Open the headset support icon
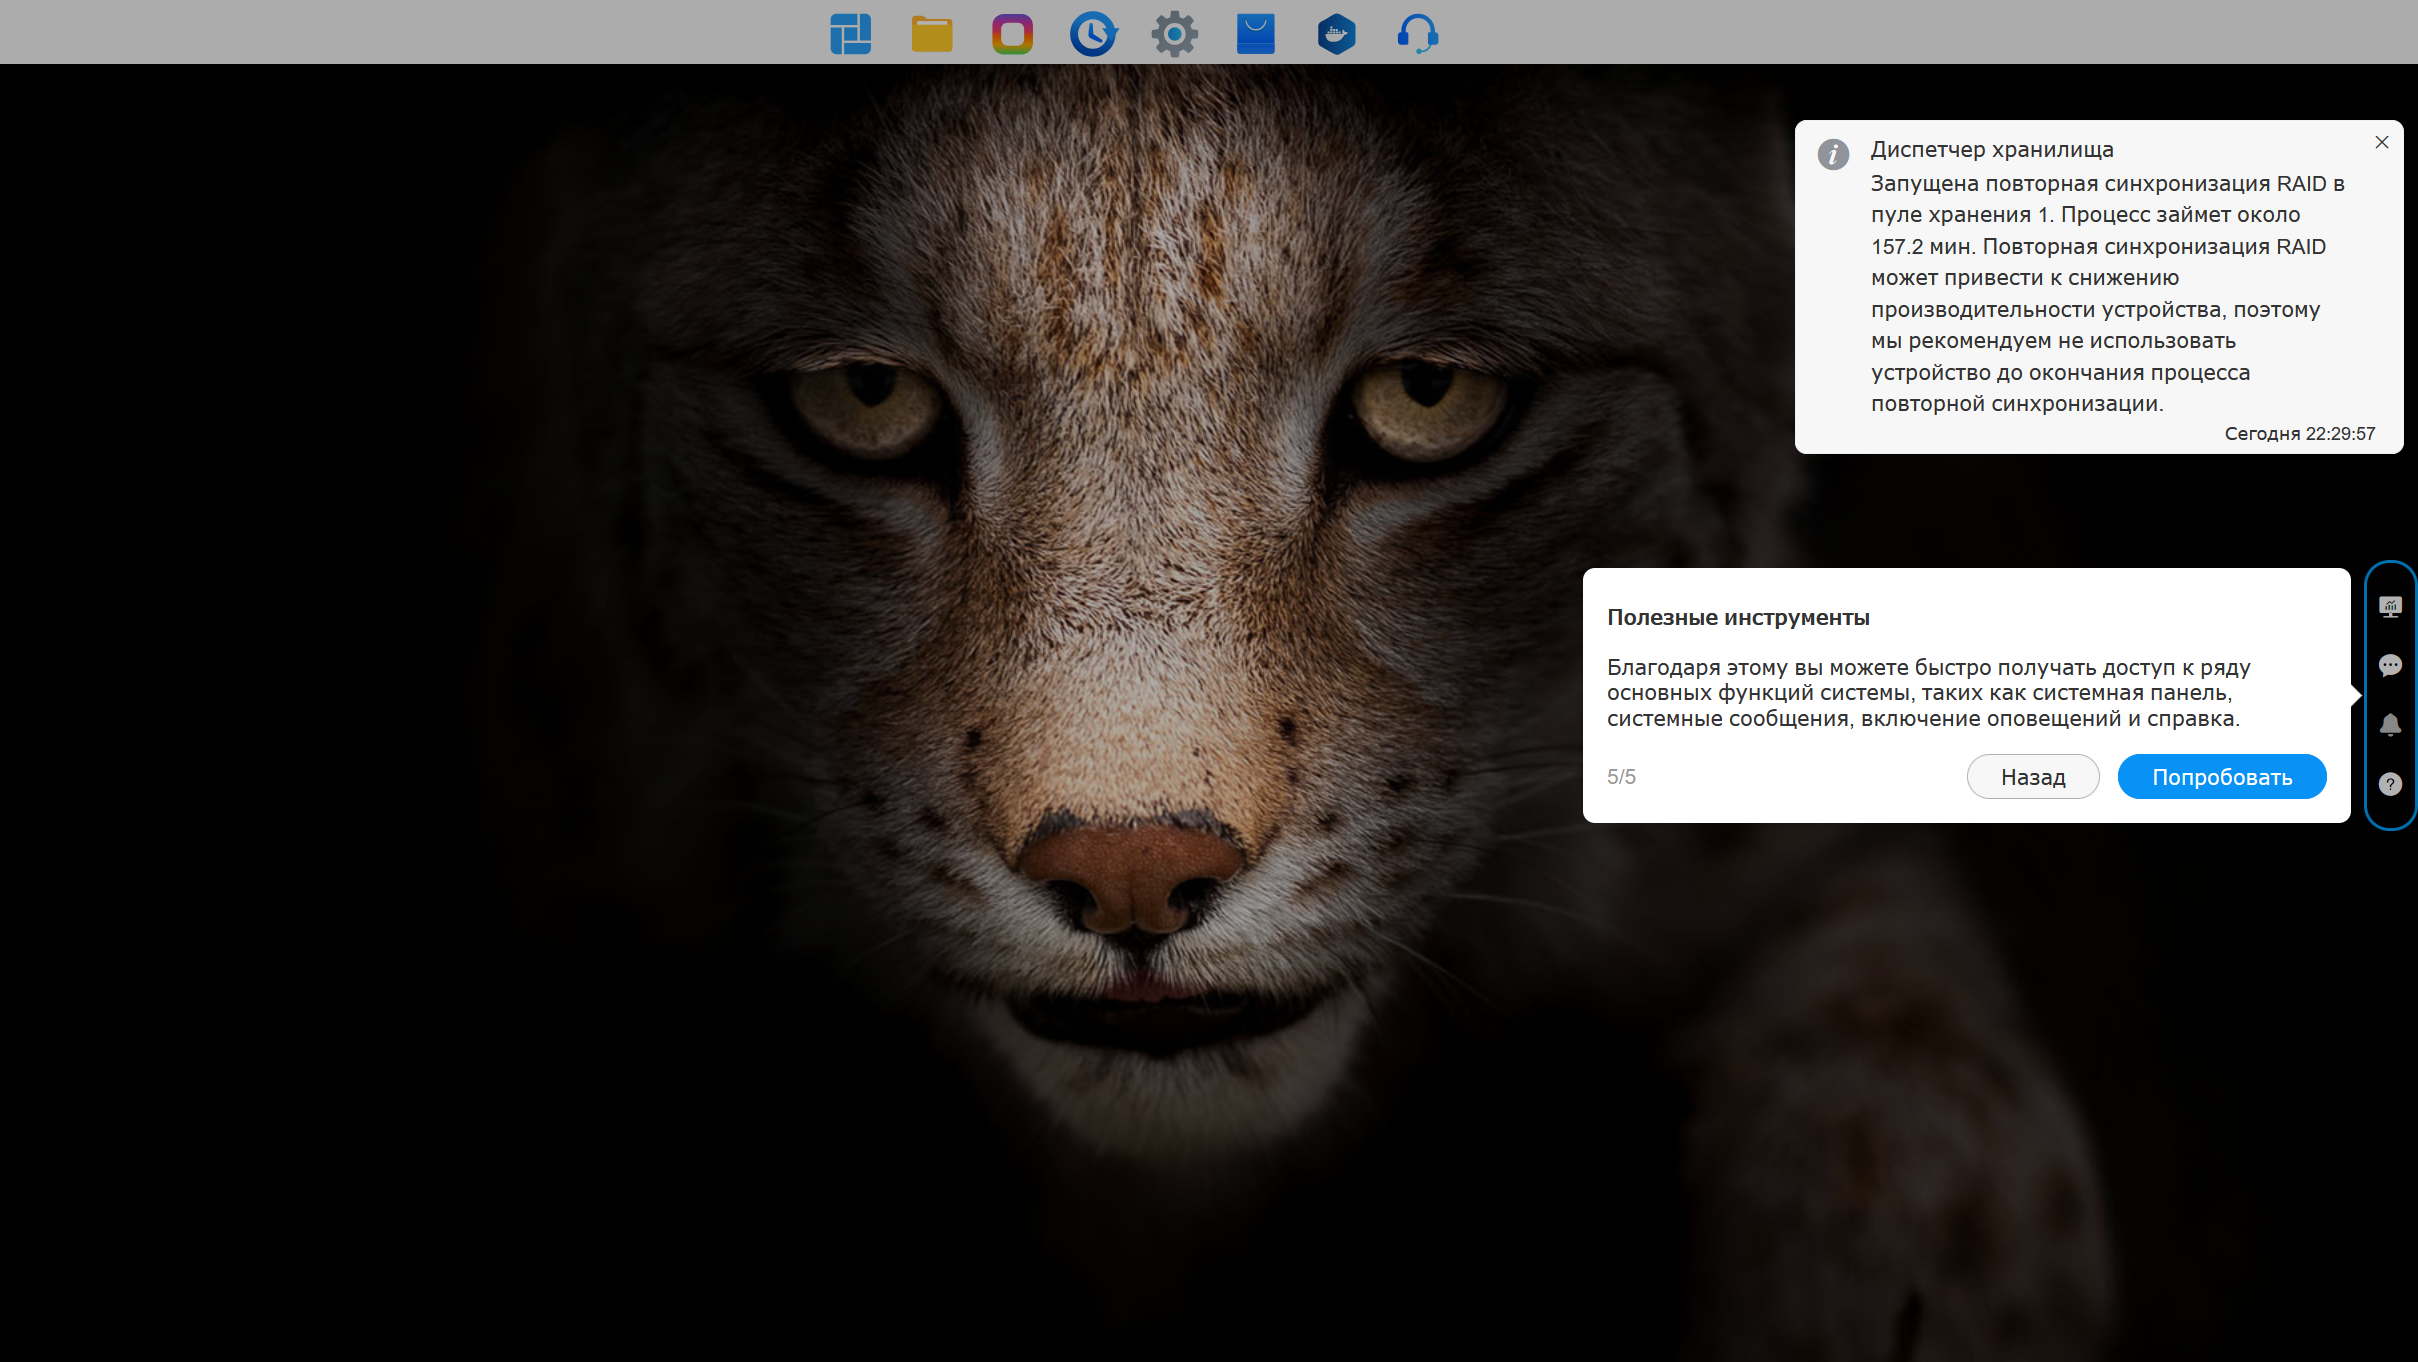The width and height of the screenshot is (2418, 1362). click(1417, 34)
